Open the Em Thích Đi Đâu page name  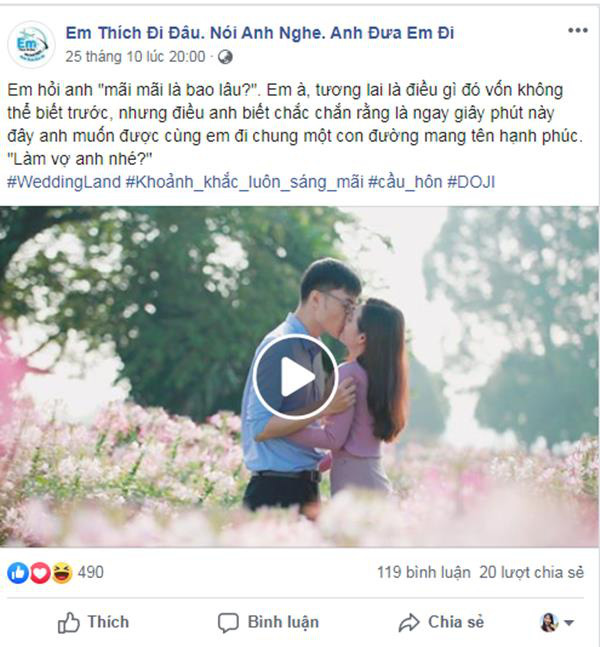click(x=260, y=33)
